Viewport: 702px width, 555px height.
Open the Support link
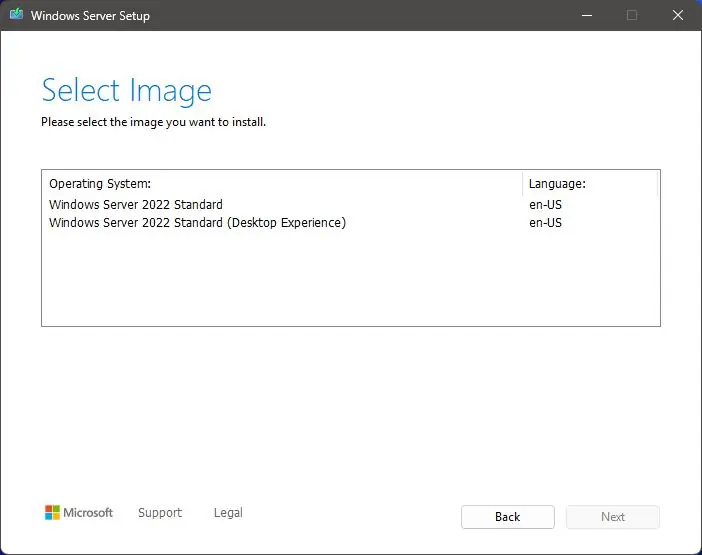coord(160,513)
